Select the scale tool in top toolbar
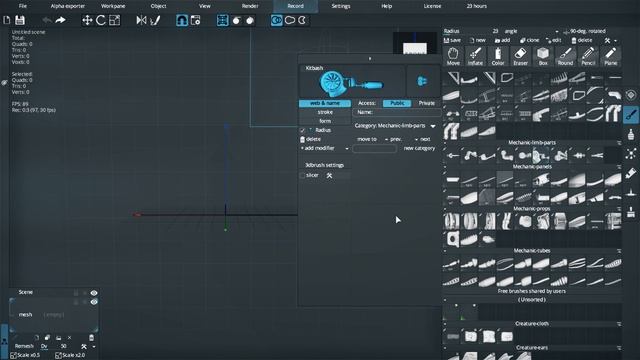The image size is (640, 360). click(x=115, y=20)
